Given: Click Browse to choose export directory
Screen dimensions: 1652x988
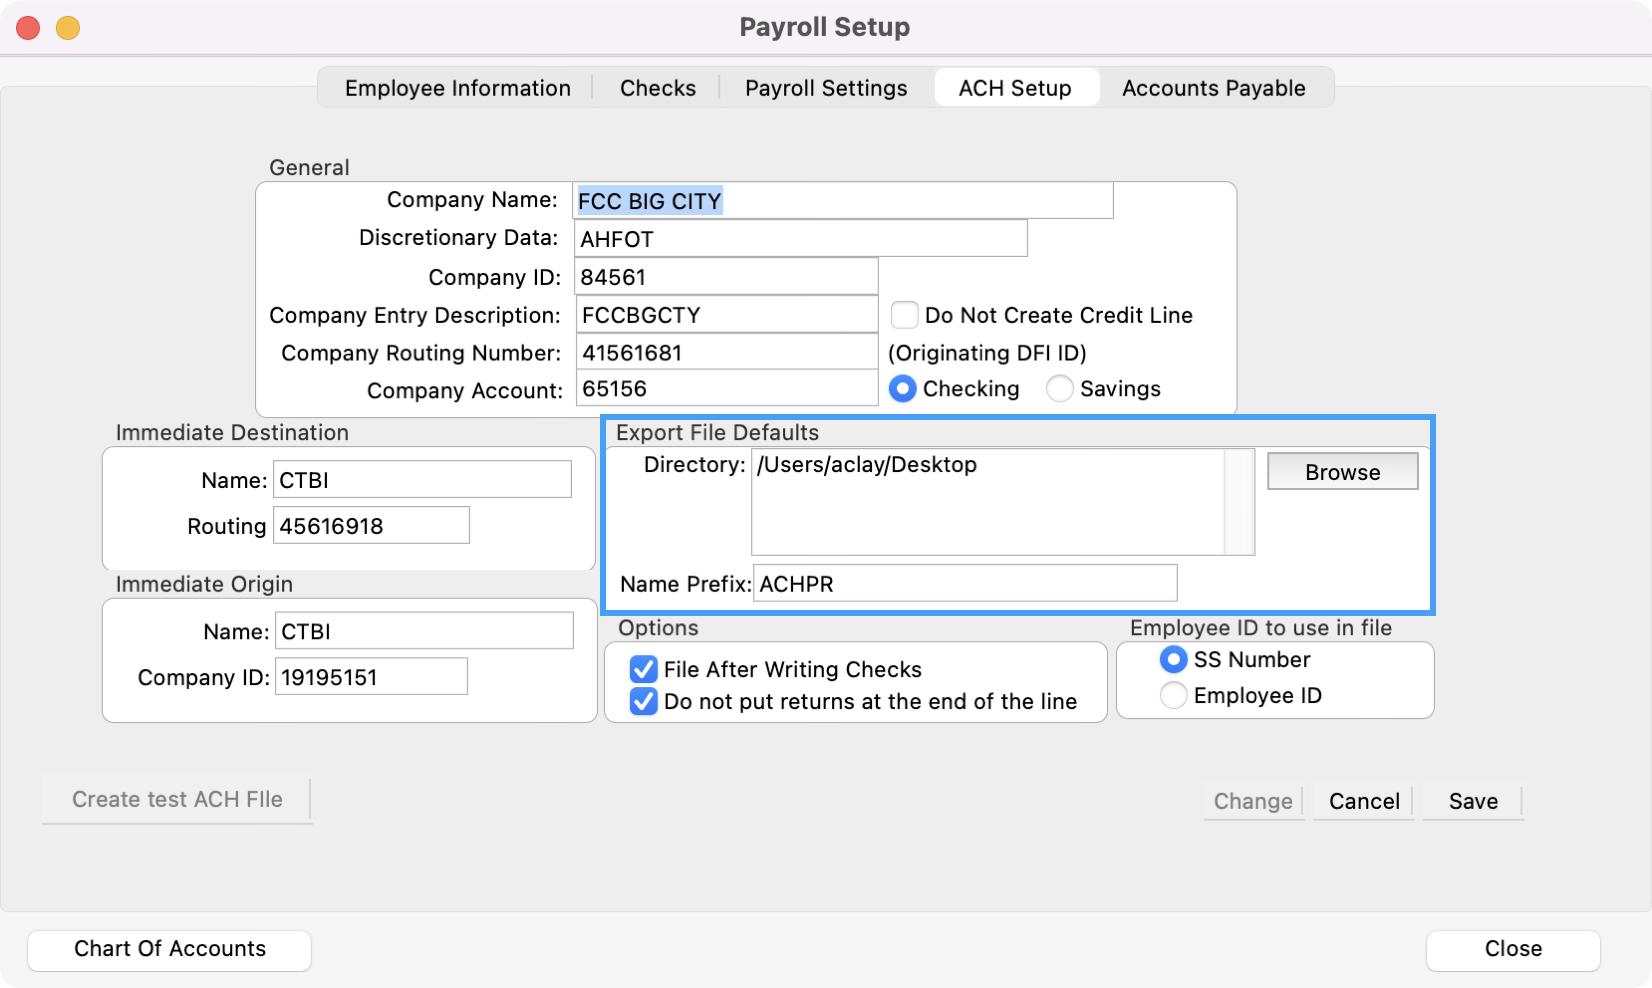Looking at the screenshot, I should (x=1342, y=472).
